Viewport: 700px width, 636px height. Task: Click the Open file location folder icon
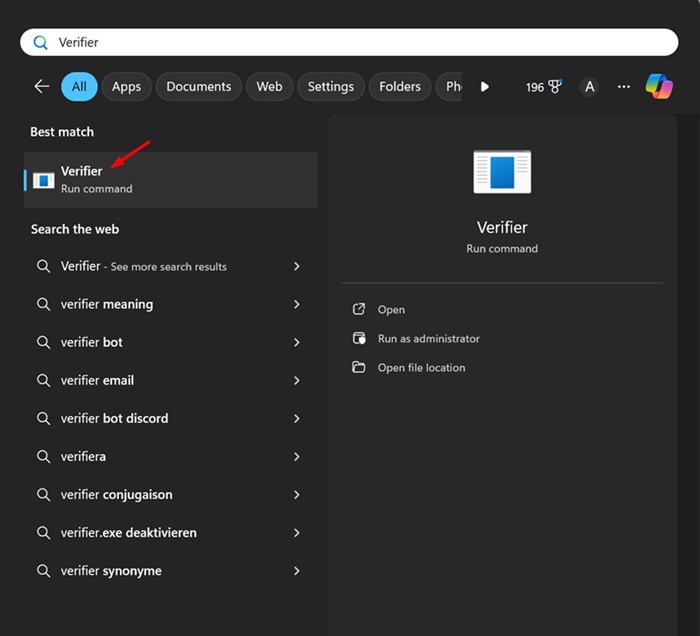pyautogui.click(x=359, y=368)
